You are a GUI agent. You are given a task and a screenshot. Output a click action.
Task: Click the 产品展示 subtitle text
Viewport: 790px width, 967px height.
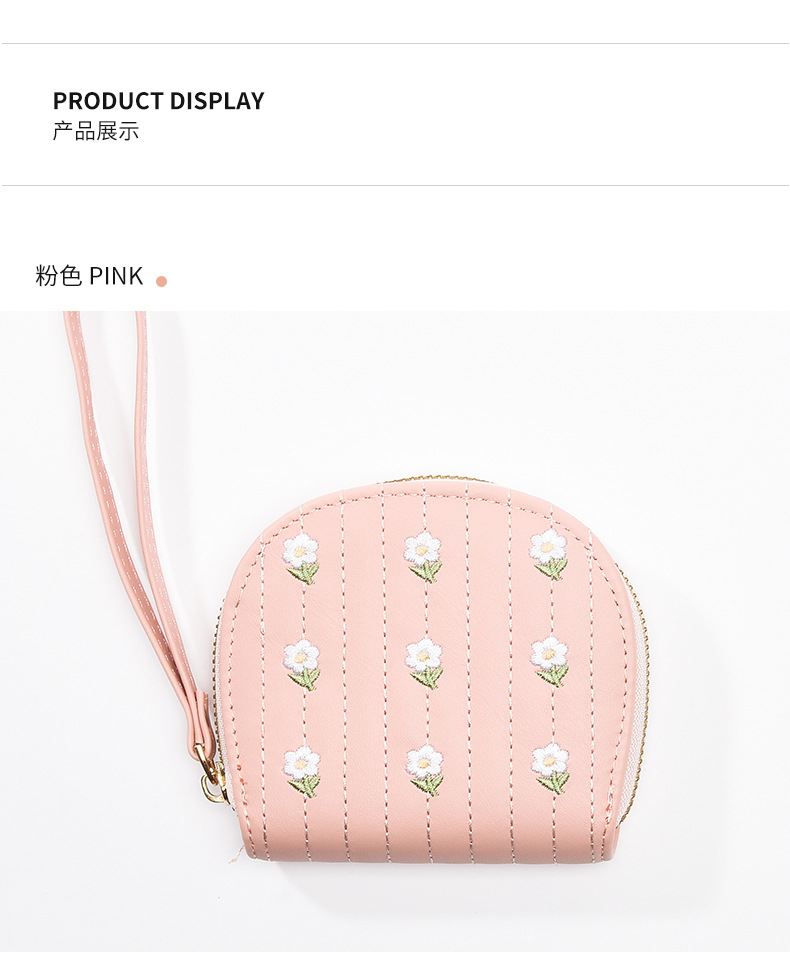pos(96,131)
